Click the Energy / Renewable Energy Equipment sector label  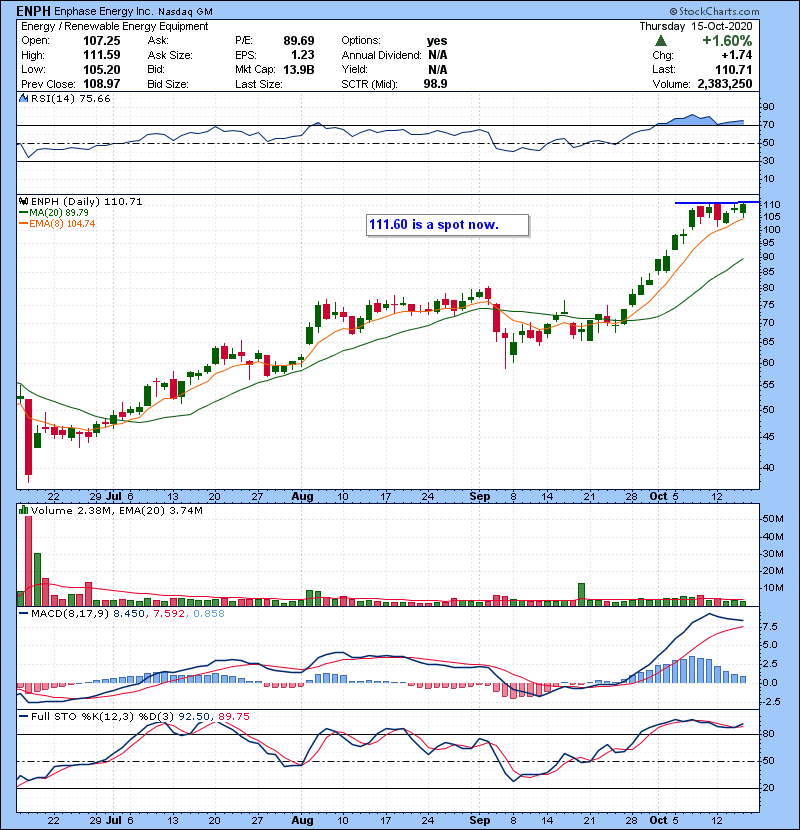(x=114, y=26)
